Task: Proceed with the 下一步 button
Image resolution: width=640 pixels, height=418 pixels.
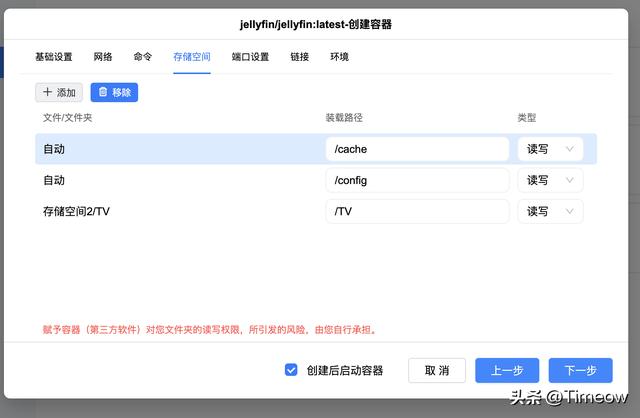Action: click(580, 370)
